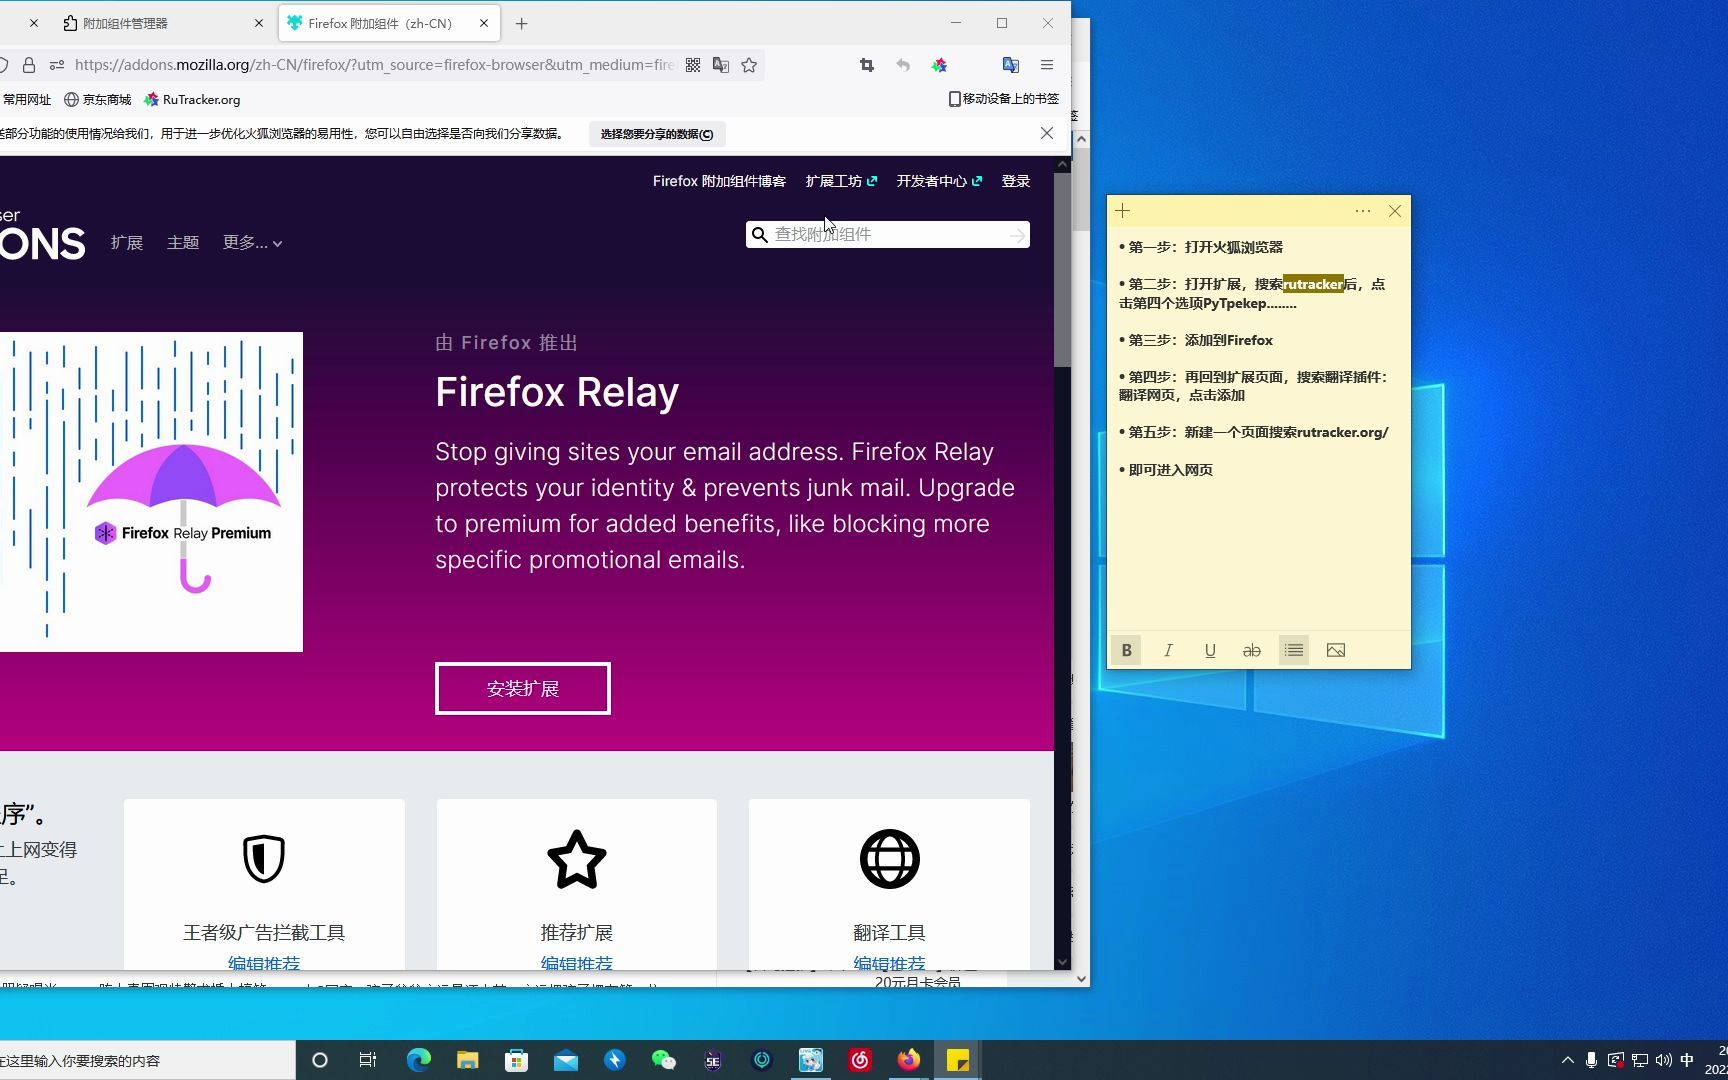Close the yellow sticky note
Viewport: 1728px width, 1080px height.
pos(1395,211)
